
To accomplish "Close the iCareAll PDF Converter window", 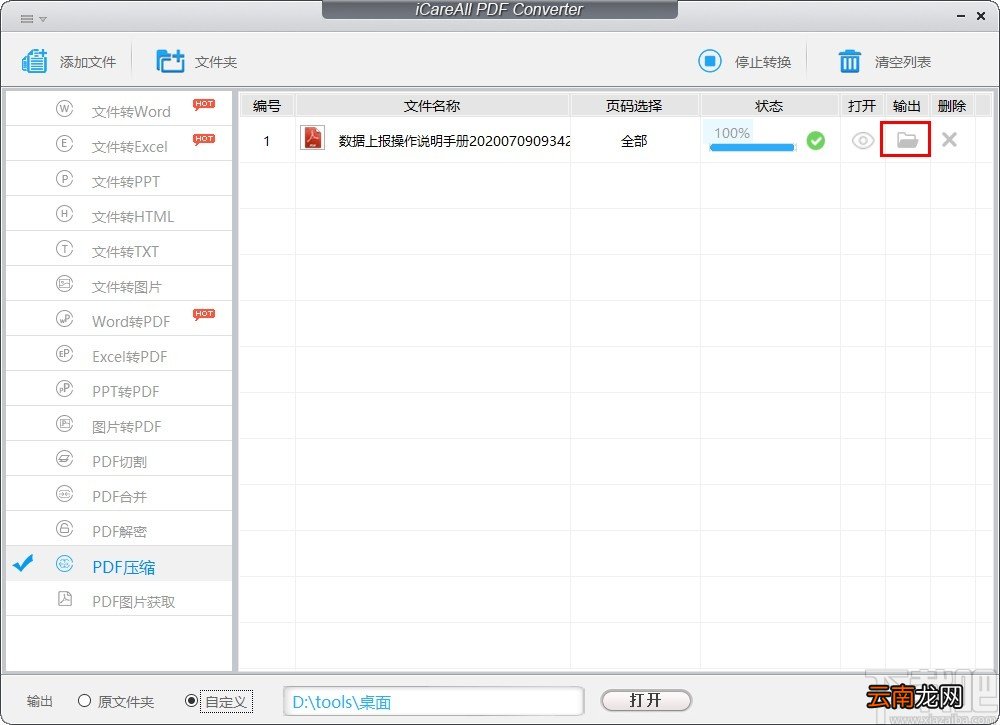I will tap(981, 16).
